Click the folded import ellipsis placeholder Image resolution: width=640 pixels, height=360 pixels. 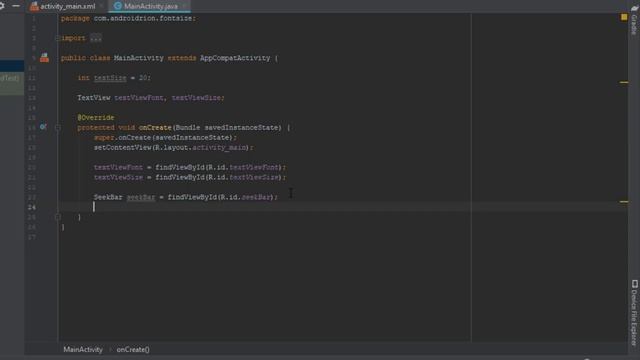96,38
